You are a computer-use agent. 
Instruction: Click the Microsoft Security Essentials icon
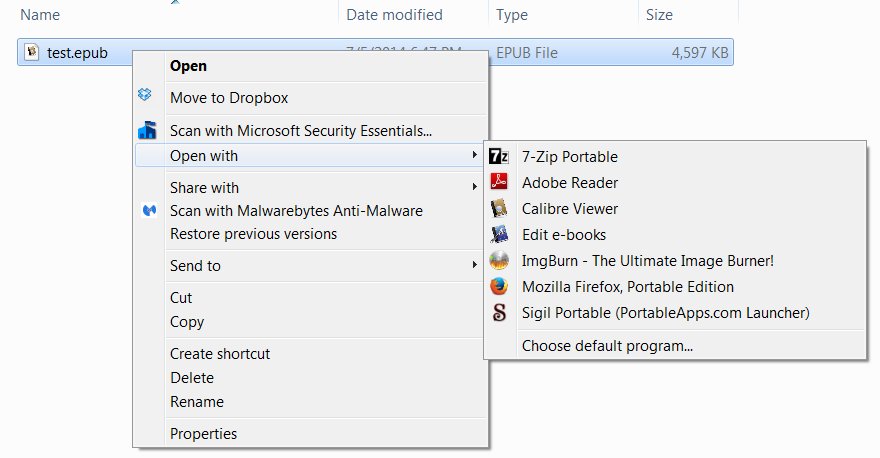point(147,130)
